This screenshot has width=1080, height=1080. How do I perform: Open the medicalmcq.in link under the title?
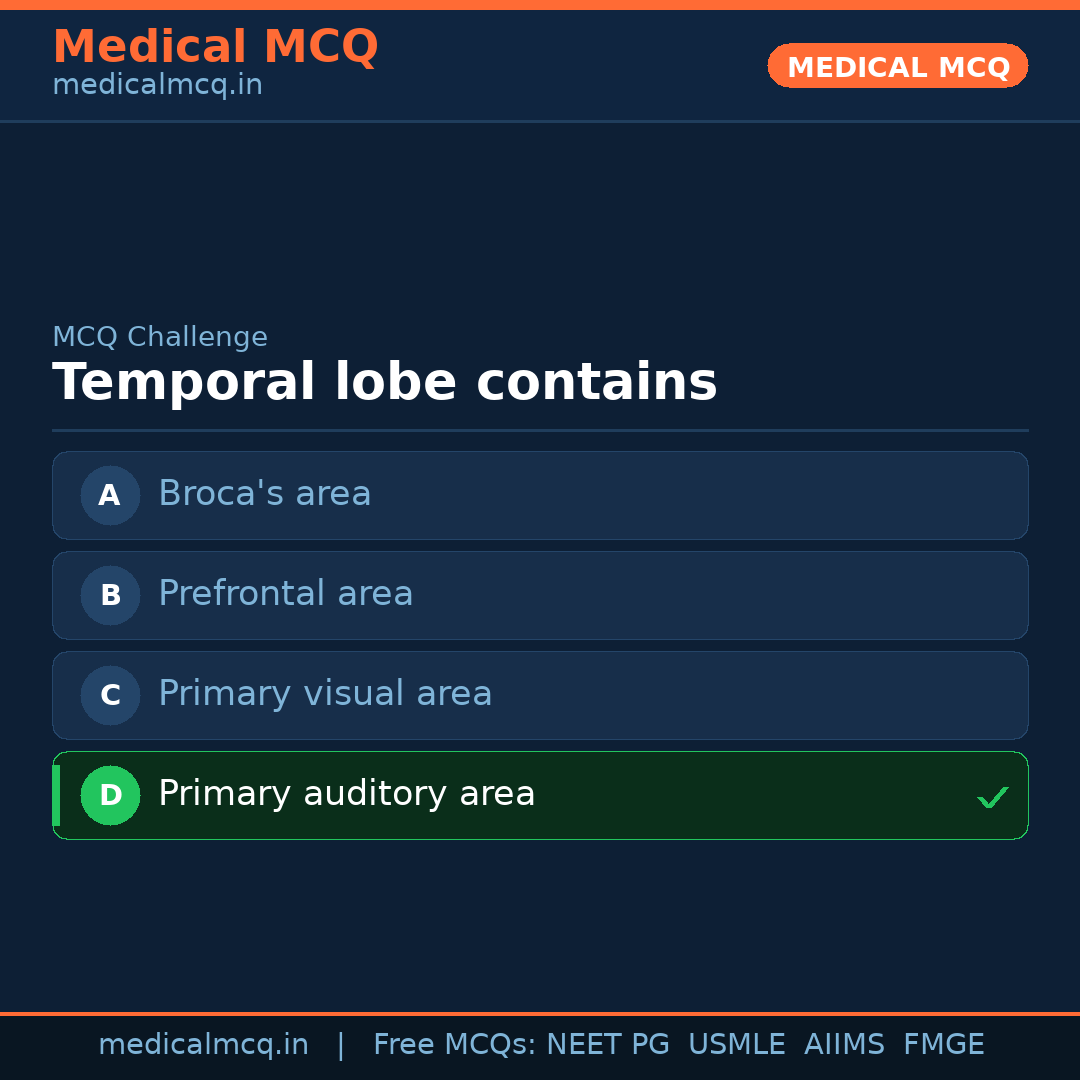point(157,85)
